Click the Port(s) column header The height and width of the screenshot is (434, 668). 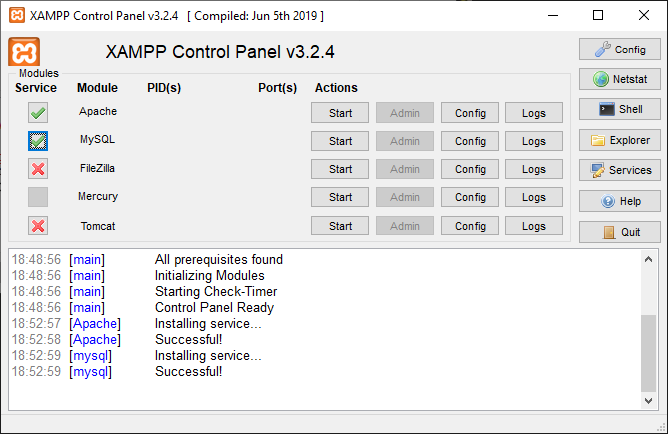click(x=277, y=88)
